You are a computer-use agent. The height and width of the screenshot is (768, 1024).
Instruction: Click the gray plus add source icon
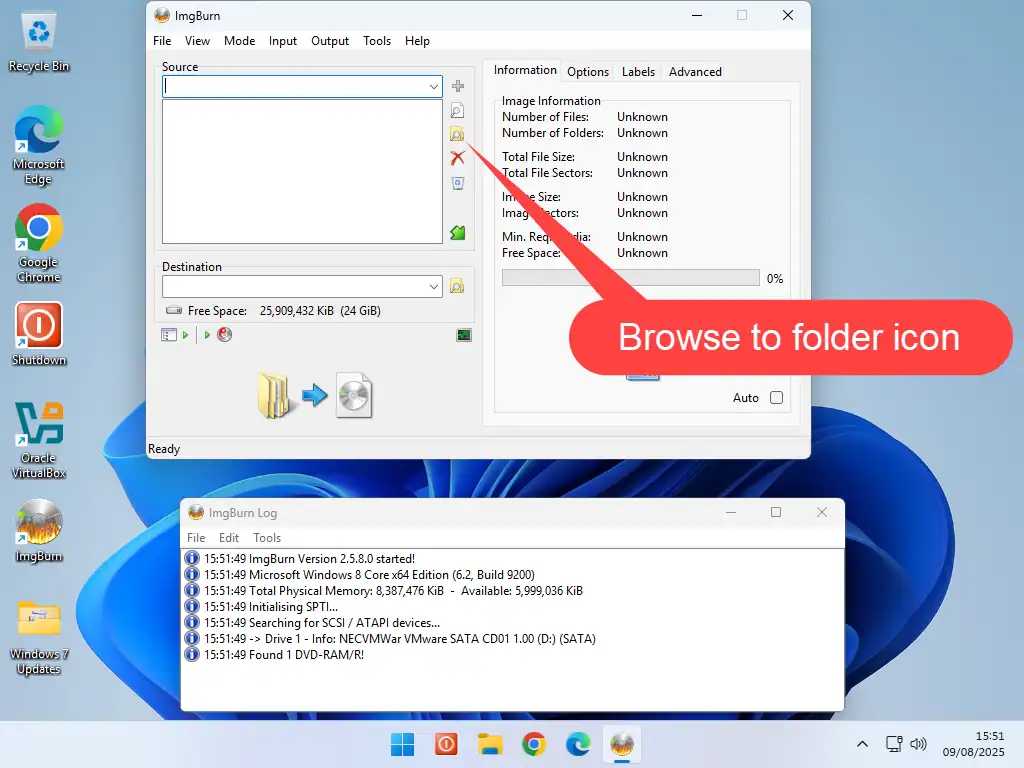tap(458, 87)
